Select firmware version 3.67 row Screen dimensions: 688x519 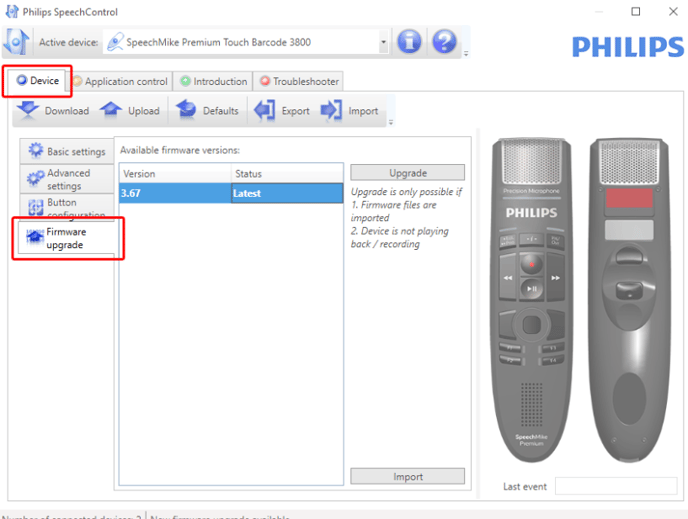tap(231, 193)
